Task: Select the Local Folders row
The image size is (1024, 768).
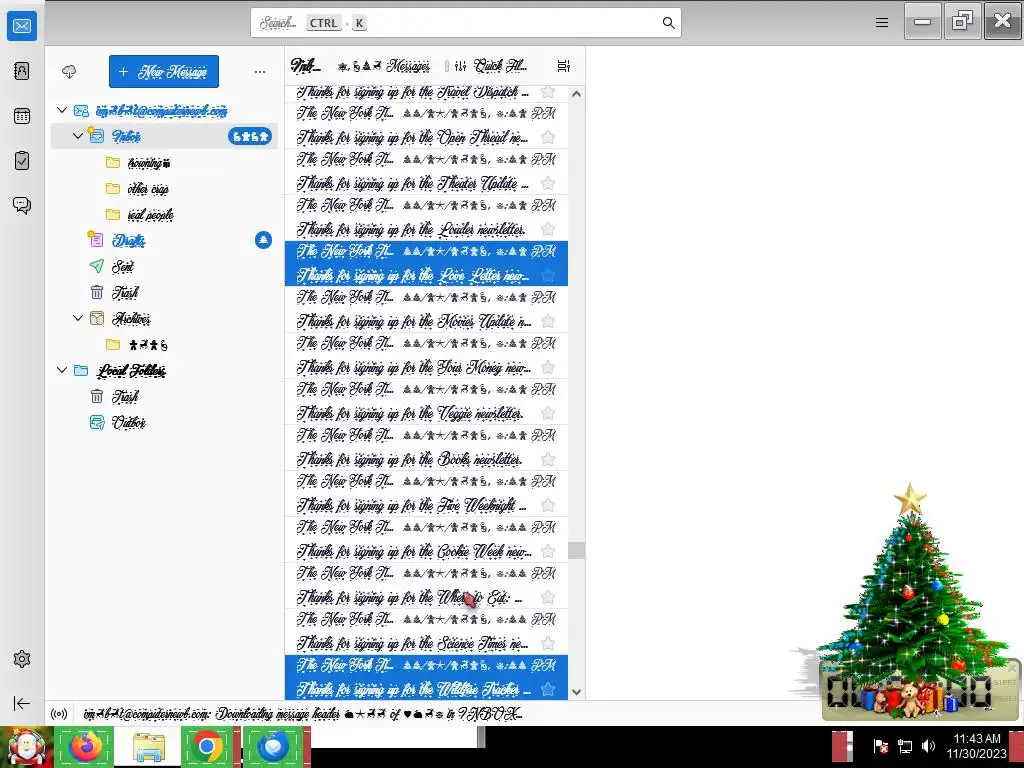Action: (165, 370)
